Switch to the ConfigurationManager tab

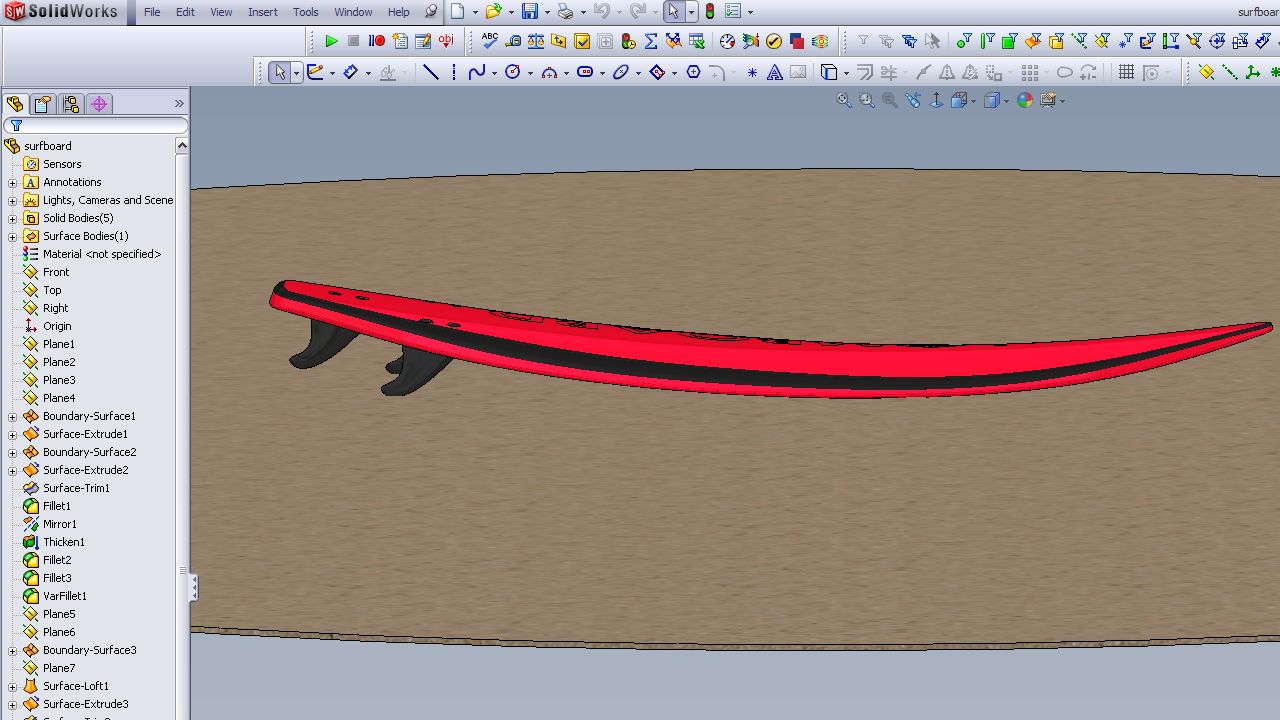tap(71, 104)
